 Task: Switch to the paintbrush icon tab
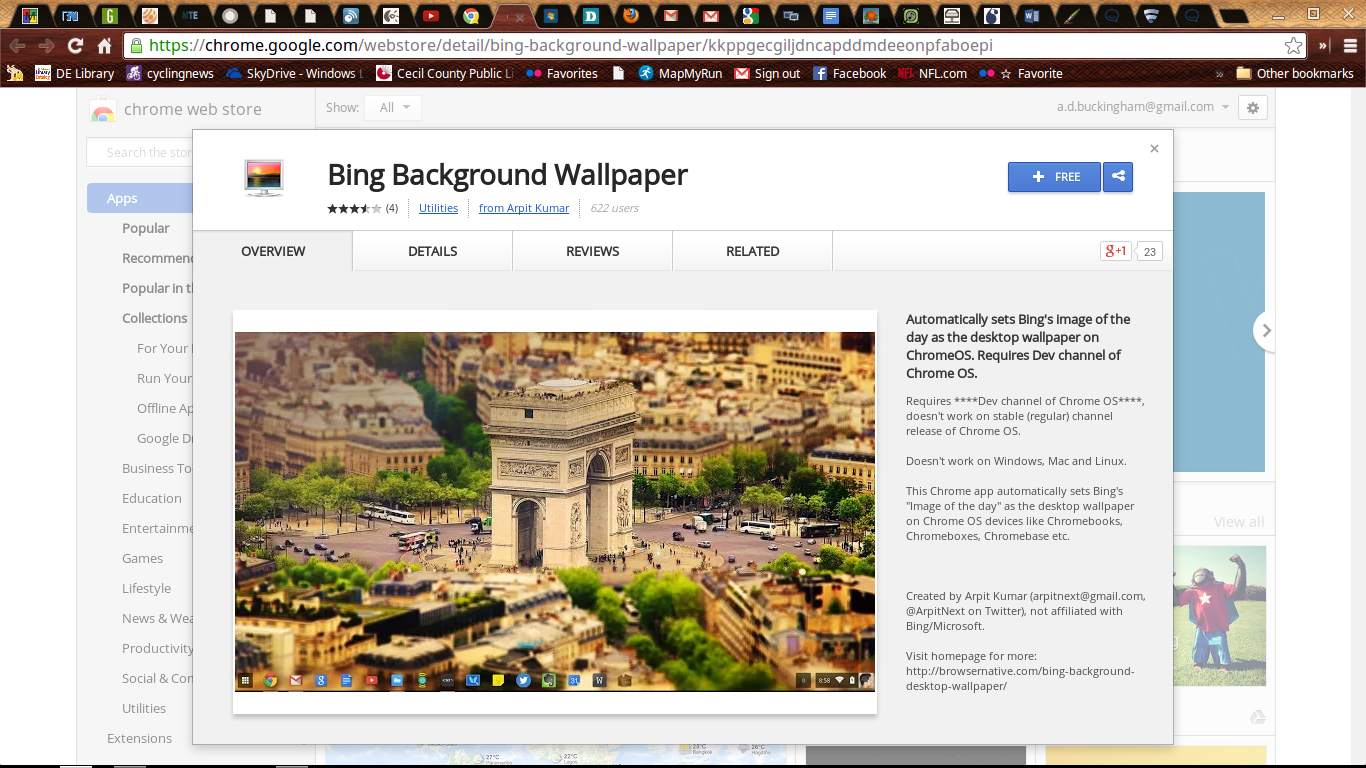[x=1071, y=16]
